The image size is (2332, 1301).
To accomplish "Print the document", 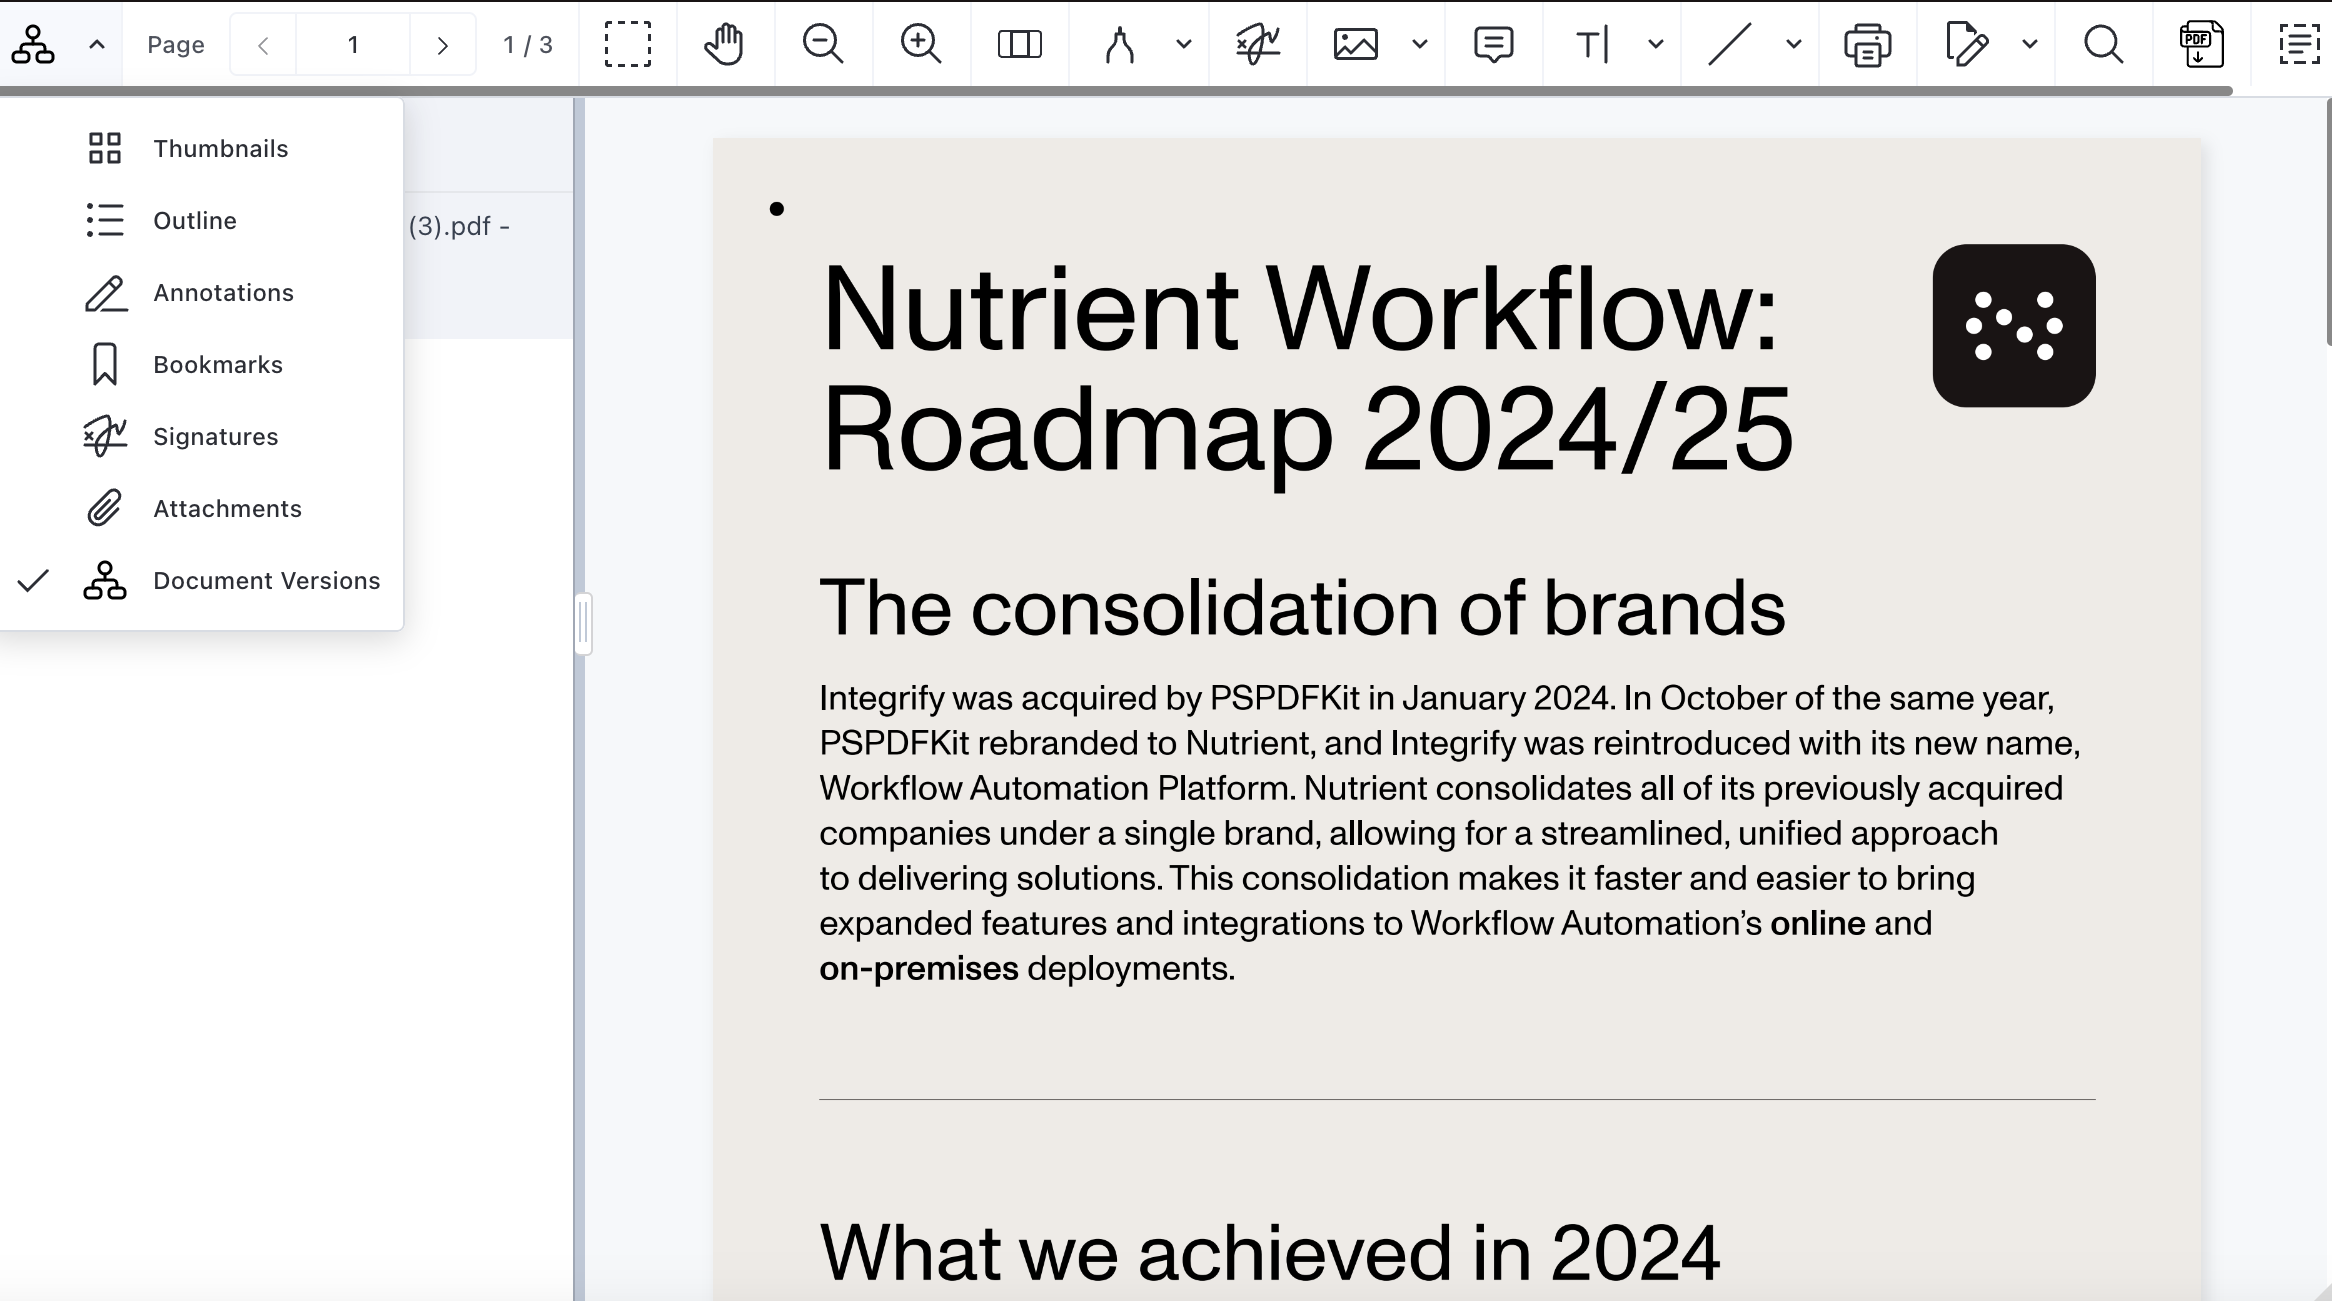I will click(1868, 45).
